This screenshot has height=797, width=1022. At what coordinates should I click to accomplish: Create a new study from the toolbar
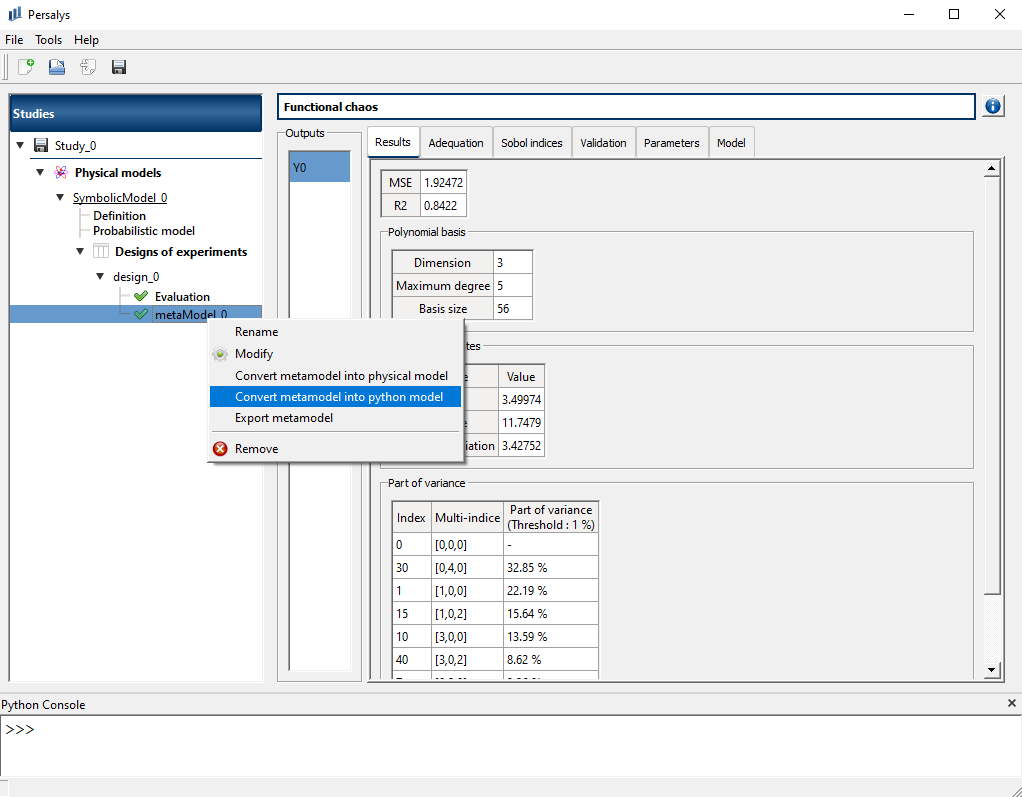tap(25, 67)
